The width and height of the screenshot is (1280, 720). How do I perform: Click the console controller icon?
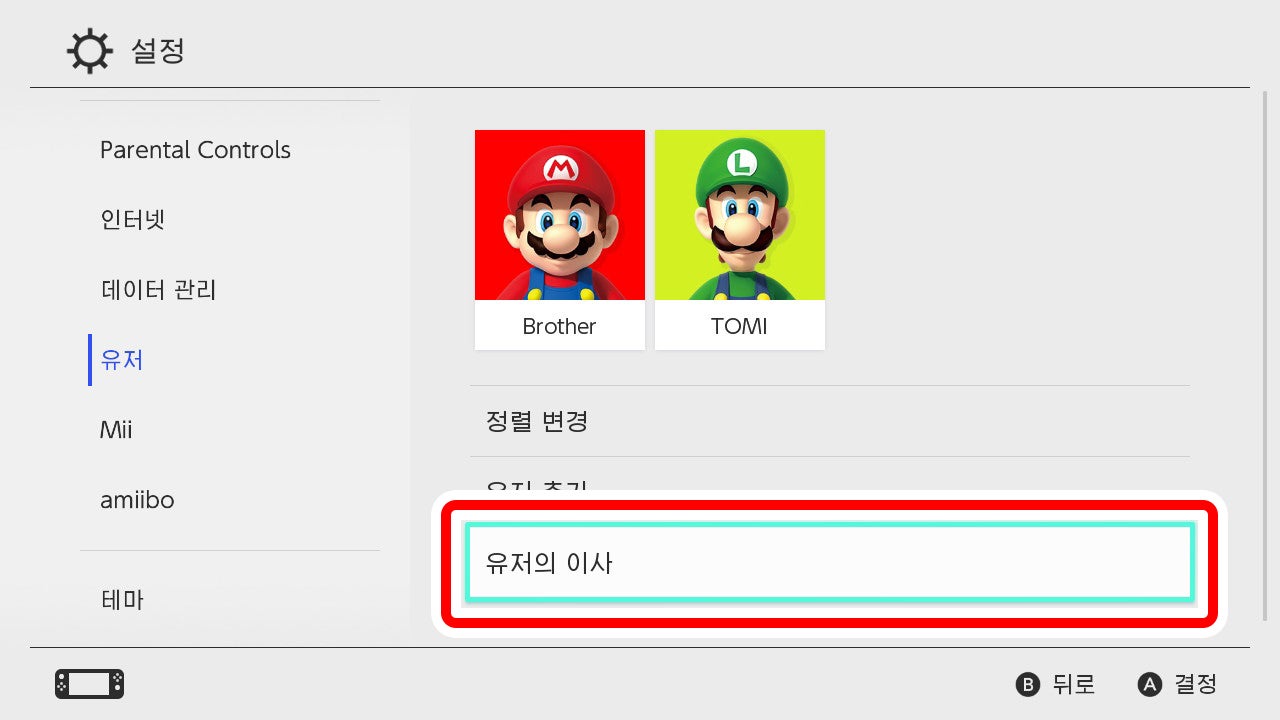point(89,684)
